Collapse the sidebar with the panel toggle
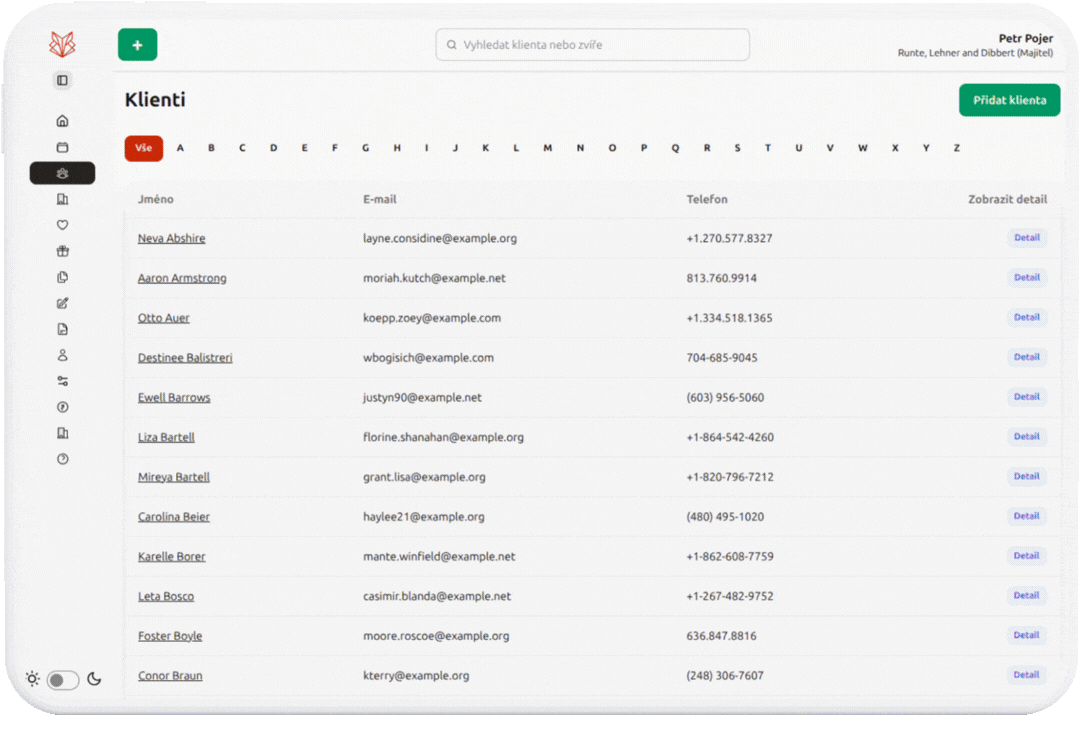This screenshot has width=1080, height=730. (x=62, y=80)
